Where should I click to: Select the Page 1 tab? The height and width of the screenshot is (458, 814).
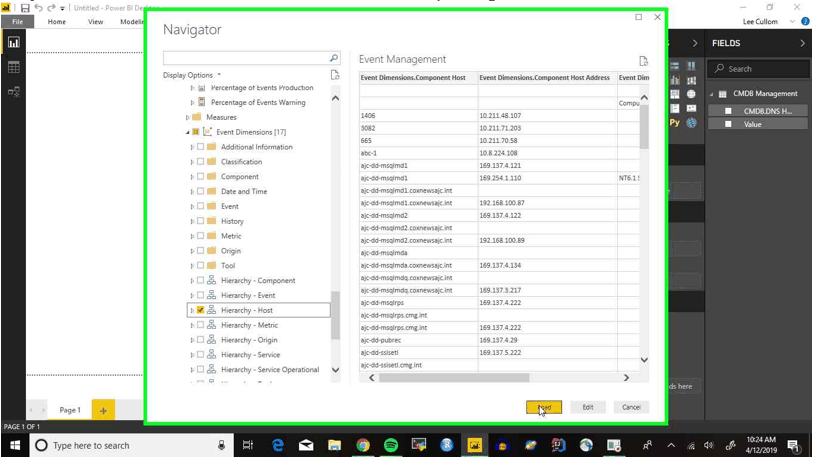point(70,410)
